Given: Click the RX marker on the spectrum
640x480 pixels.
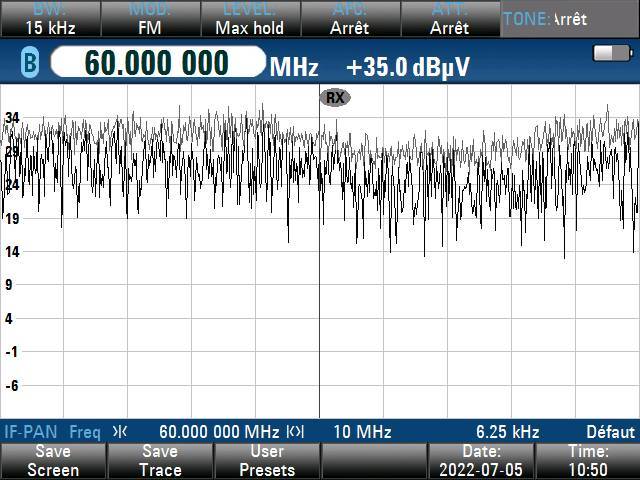Looking at the screenshot, I should (x=335, y=97).
